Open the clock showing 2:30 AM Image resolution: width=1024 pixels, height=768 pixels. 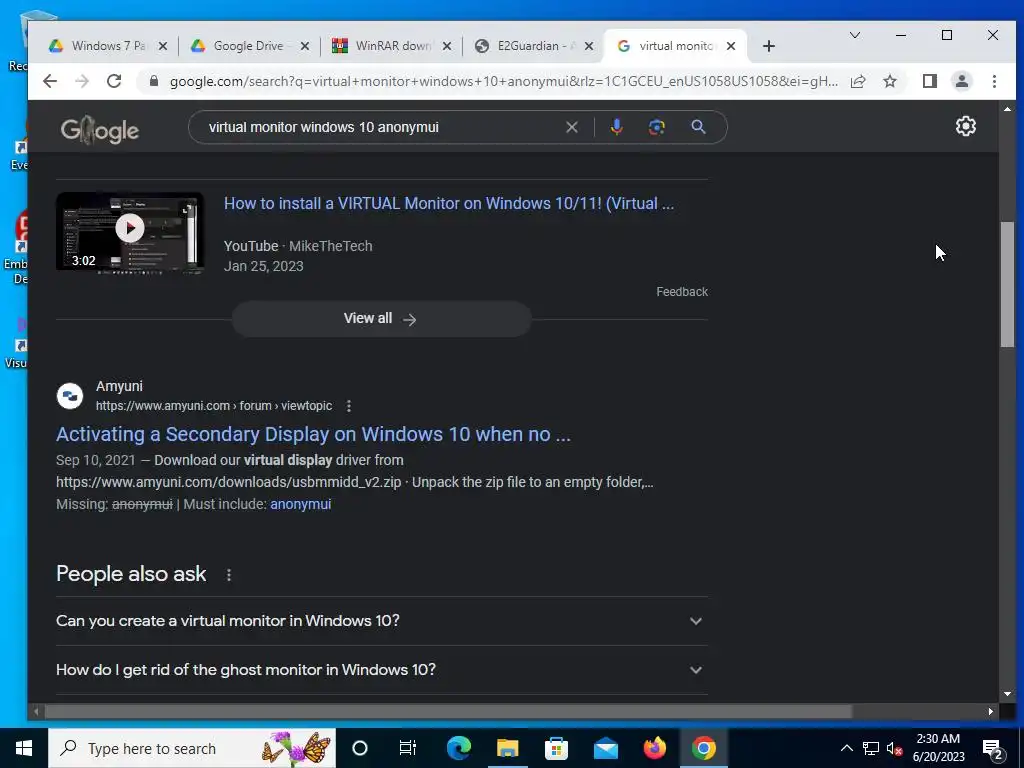pos(938,748)
